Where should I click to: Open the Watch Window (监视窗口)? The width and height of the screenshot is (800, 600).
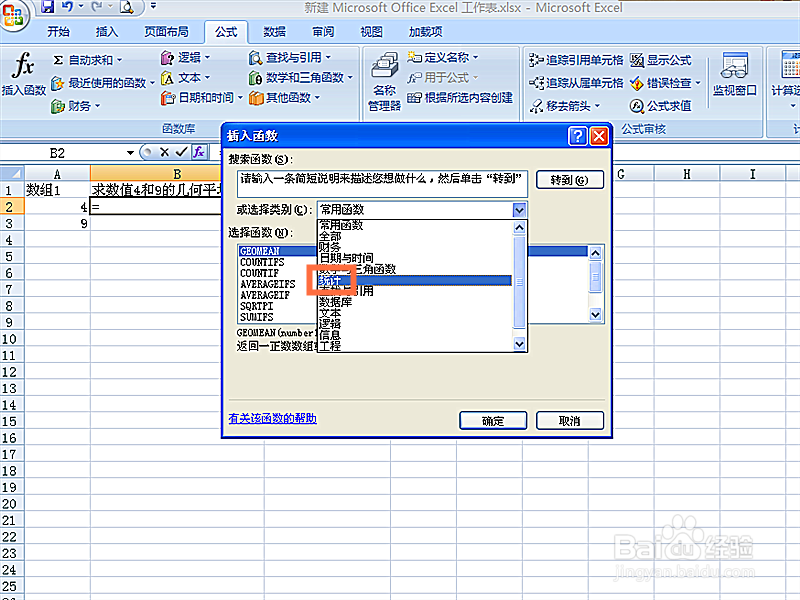tap(734, 74)
